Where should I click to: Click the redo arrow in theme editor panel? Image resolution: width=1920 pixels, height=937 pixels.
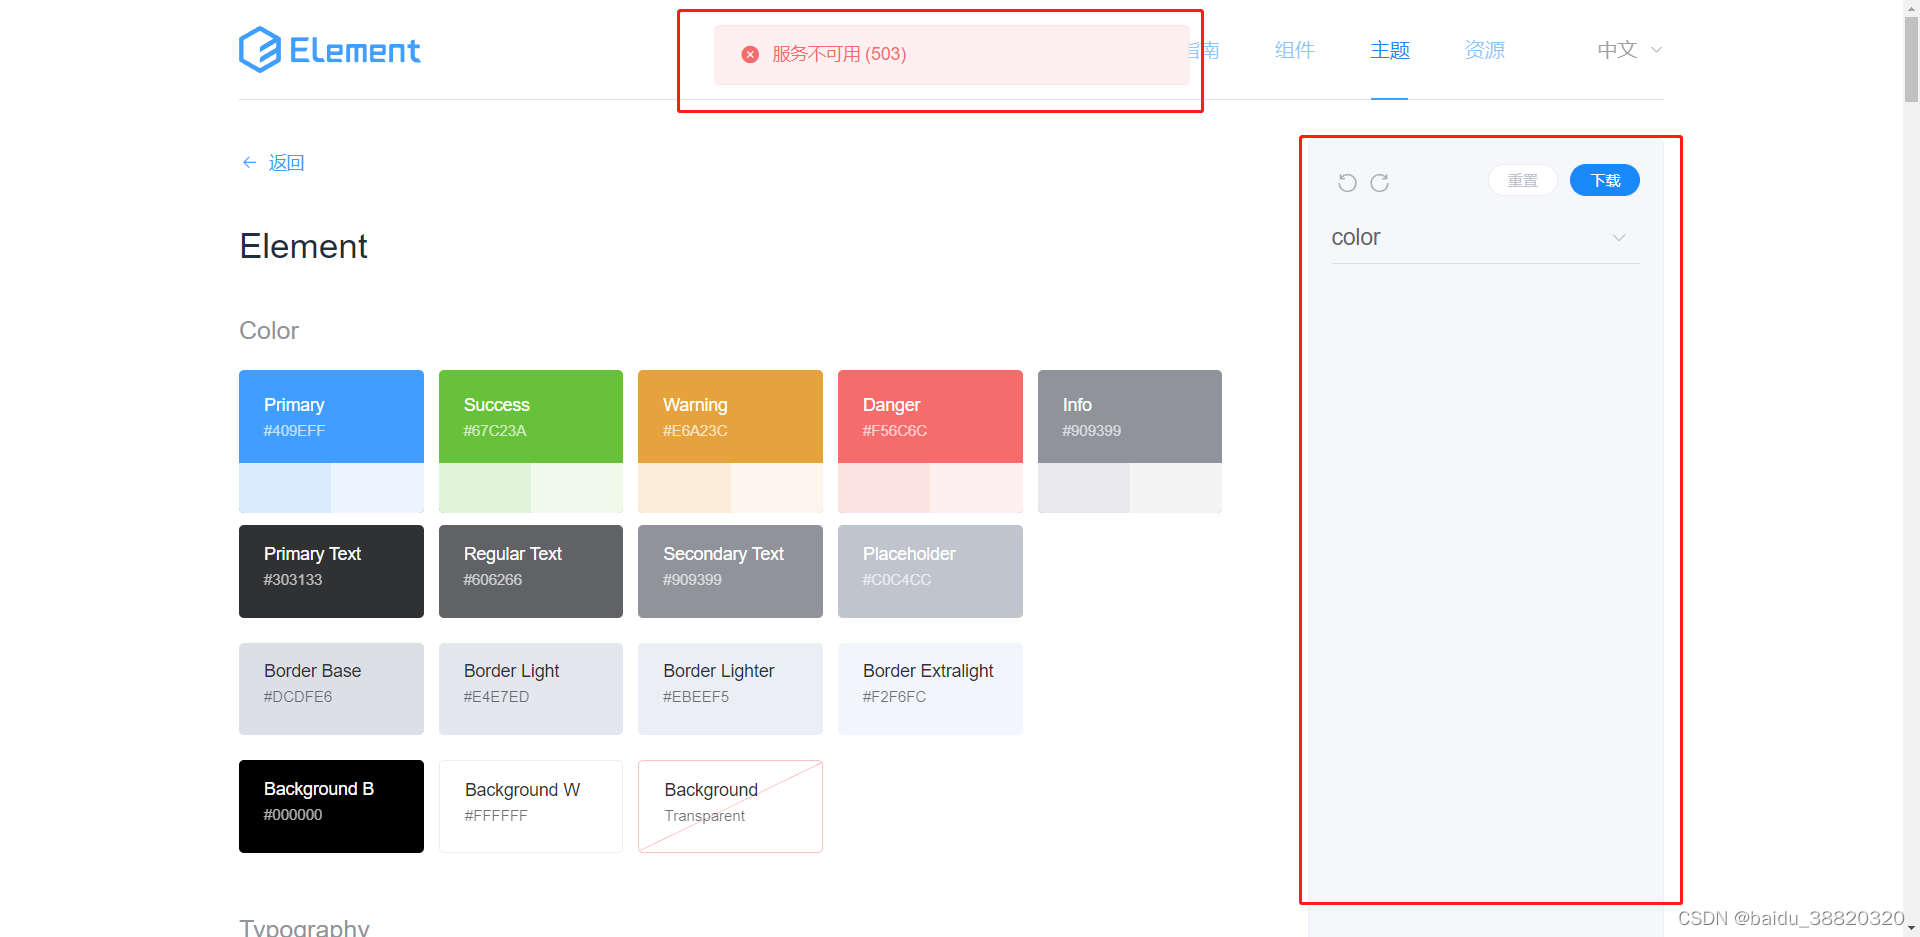point(1379,183)
